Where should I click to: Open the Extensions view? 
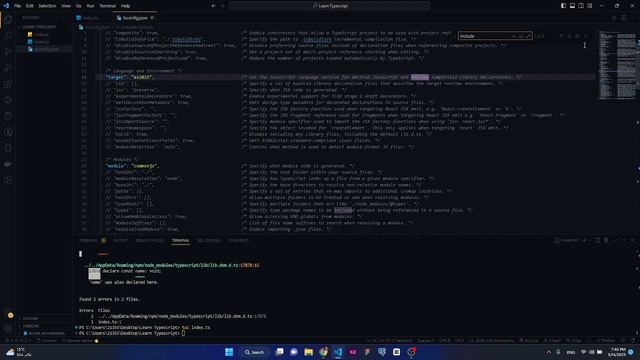coord(8,84)
